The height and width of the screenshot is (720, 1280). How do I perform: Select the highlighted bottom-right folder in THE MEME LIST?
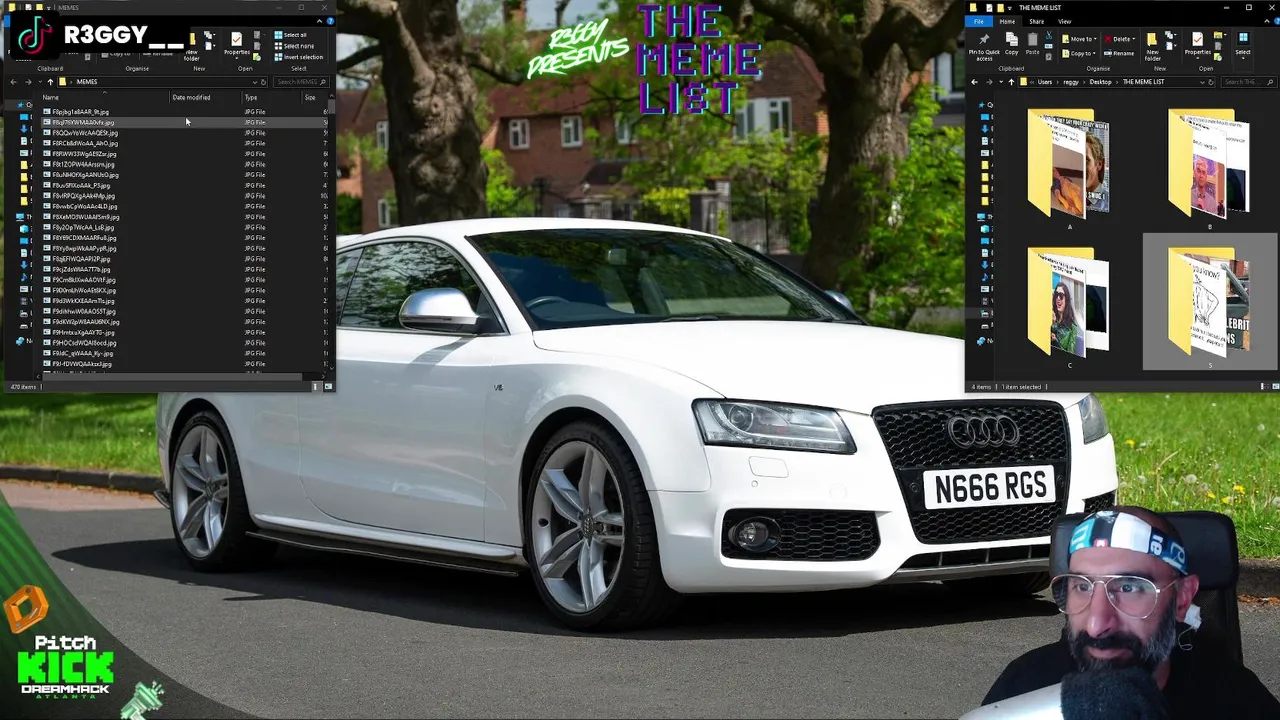[1210, 303]
